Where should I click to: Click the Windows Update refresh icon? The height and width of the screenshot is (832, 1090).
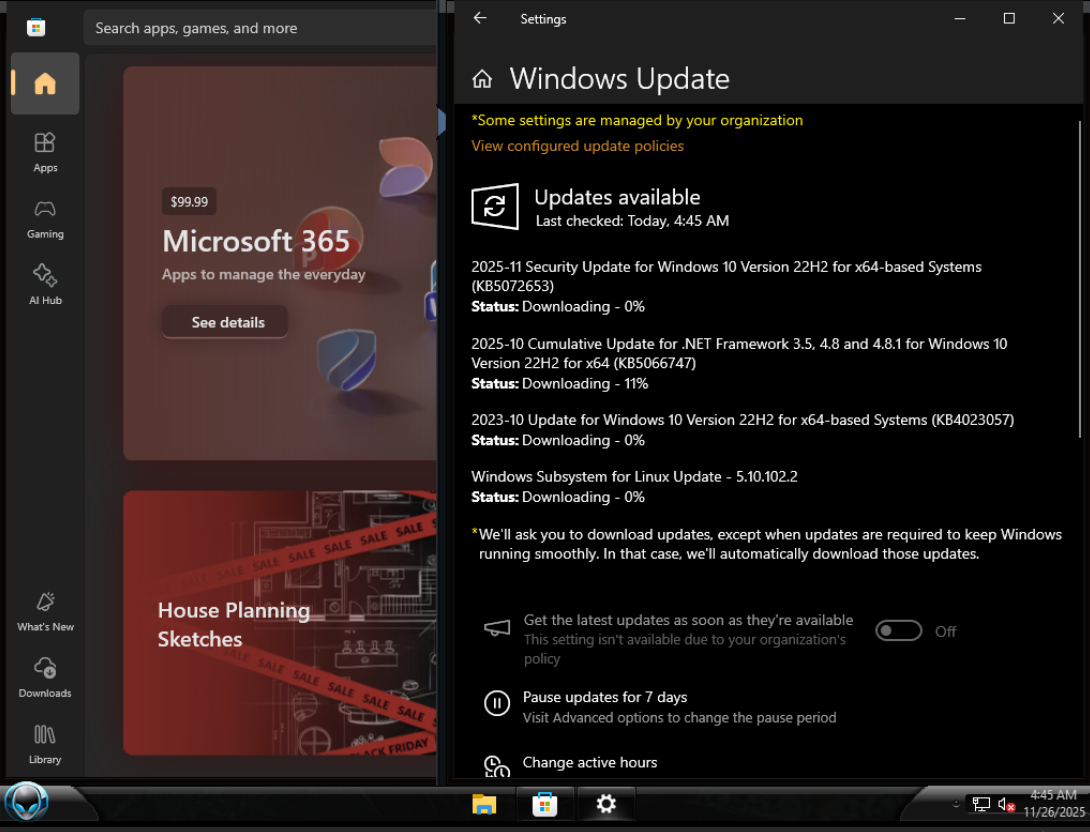[x=495, y=207]
